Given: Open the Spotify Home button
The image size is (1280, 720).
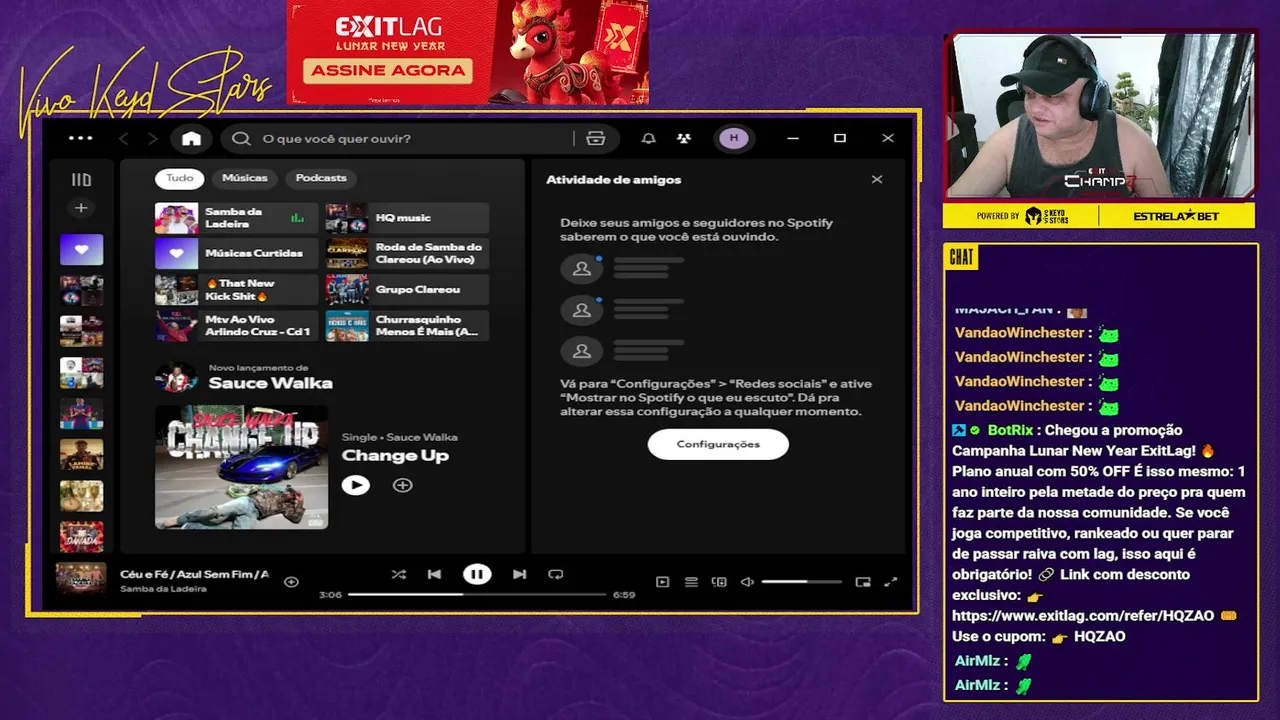Looking at the screenshot, I should (x=191, y=138).
